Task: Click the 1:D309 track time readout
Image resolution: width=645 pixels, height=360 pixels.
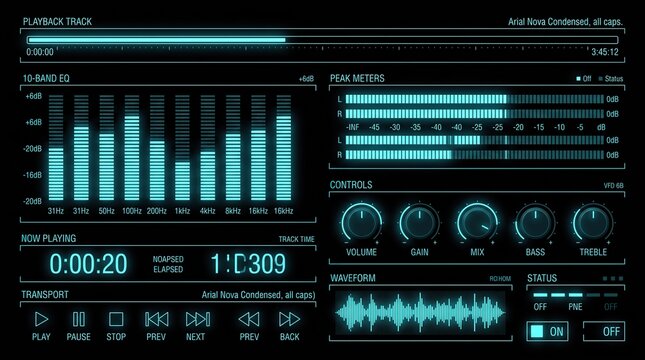Action: click(x=248, y=264)
